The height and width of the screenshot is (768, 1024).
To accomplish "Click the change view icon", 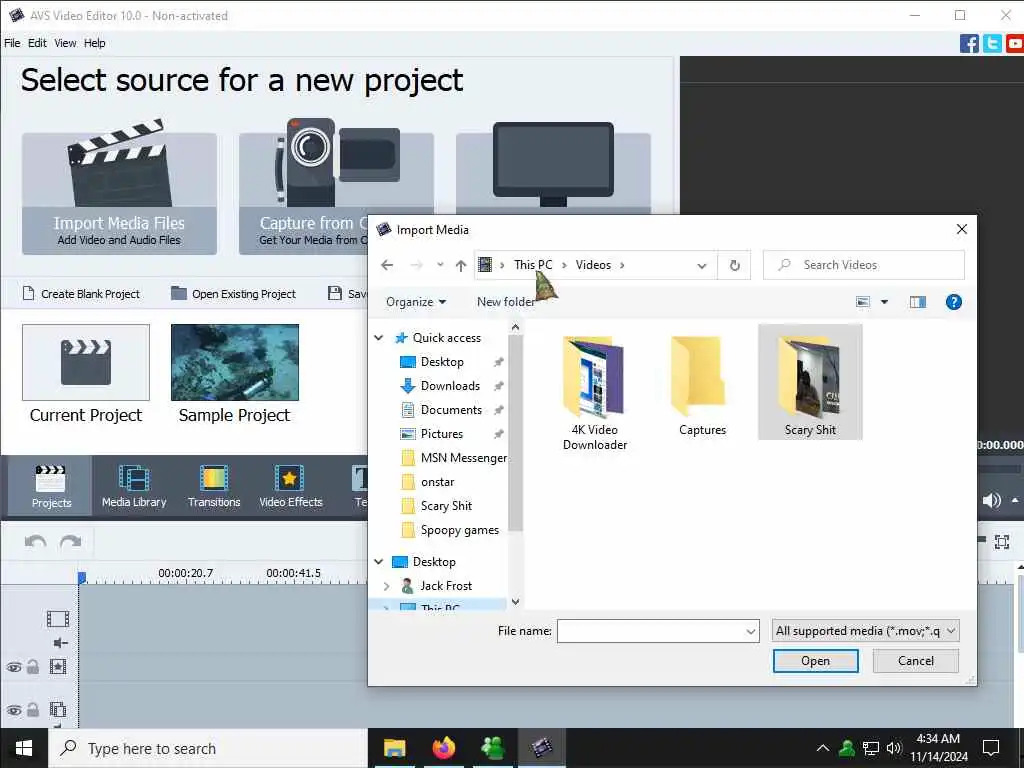I will [863, 302].
